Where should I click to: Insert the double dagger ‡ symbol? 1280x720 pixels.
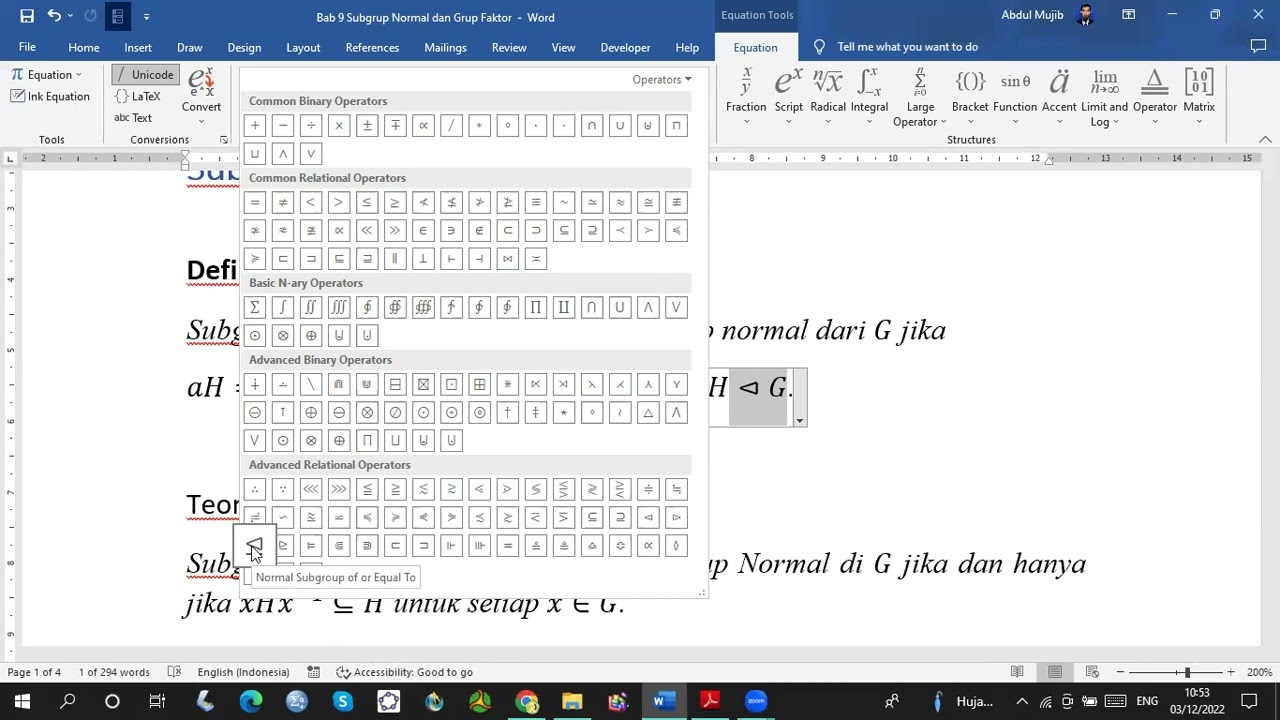[x=536, y=412]
